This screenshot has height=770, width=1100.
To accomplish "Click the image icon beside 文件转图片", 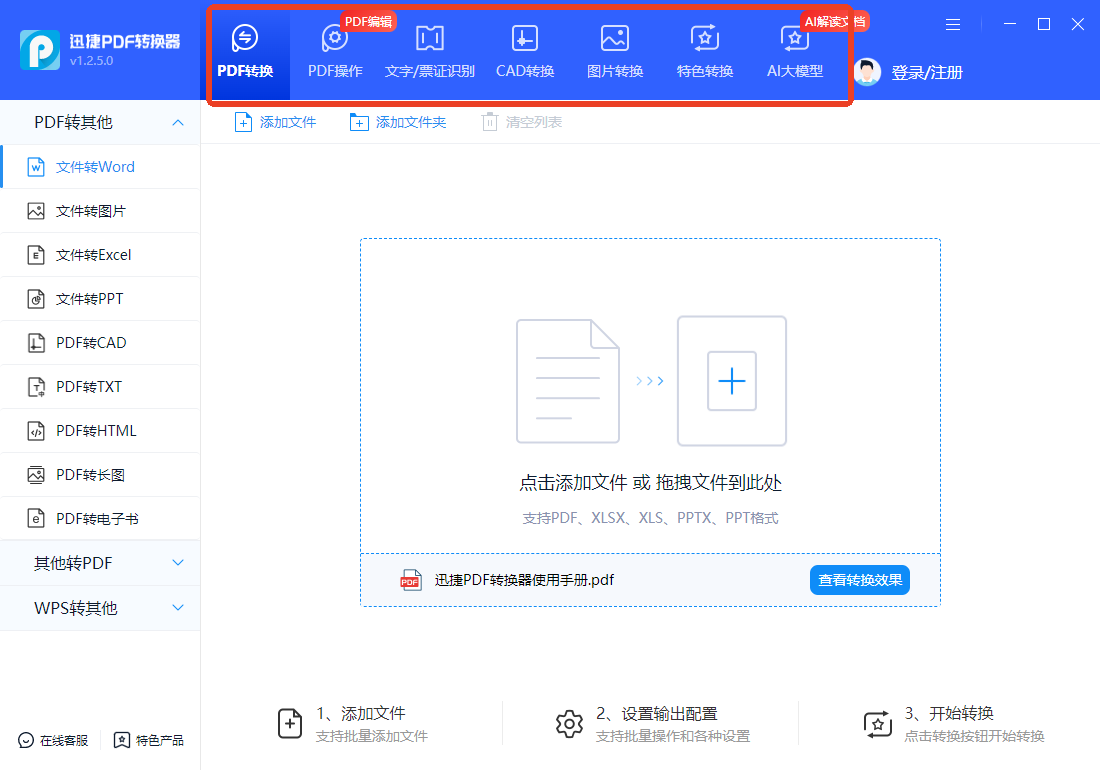I will 36,211.
